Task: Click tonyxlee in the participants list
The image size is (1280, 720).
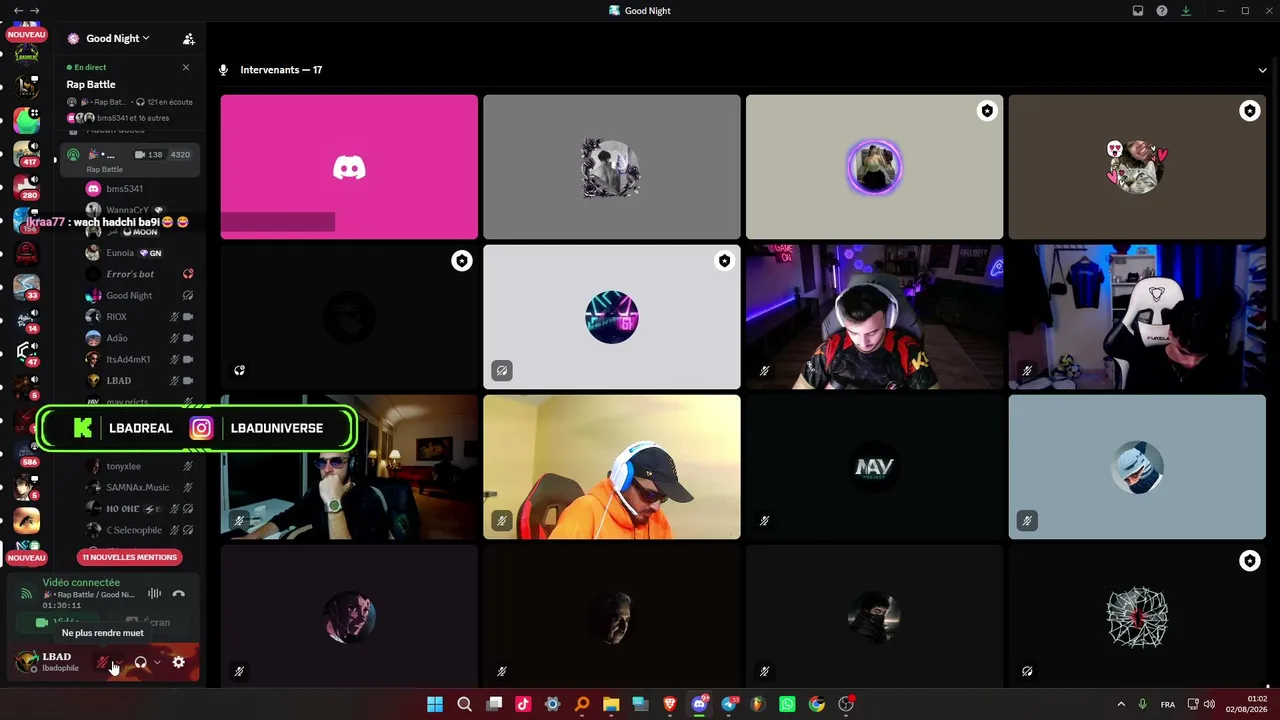Action: click(x=123, y=466)
